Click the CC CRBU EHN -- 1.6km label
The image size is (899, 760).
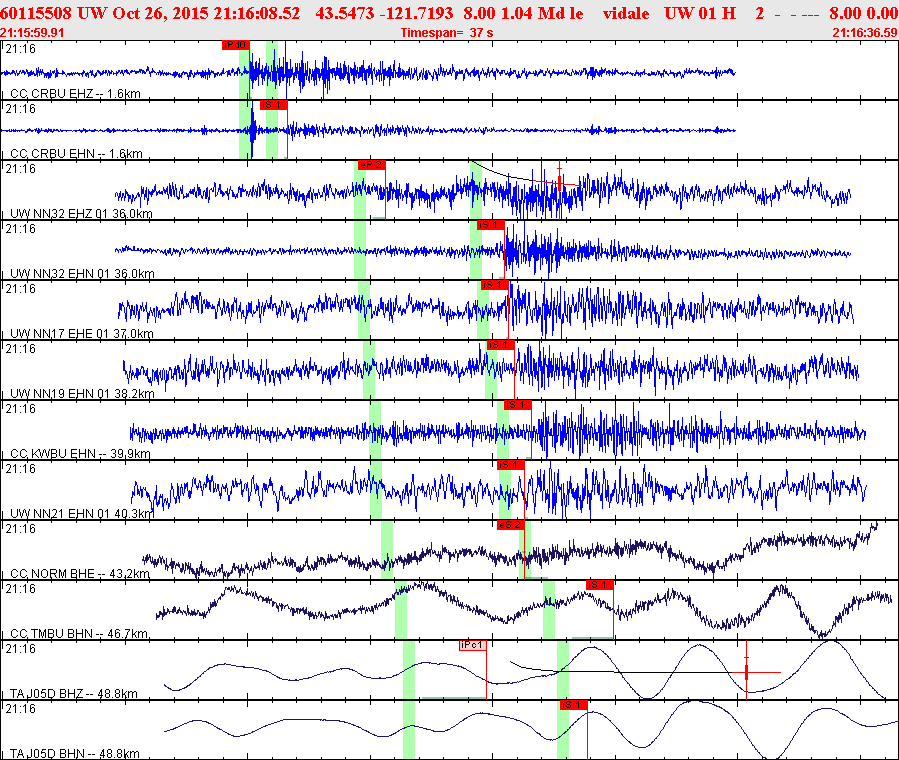[76, 154]
